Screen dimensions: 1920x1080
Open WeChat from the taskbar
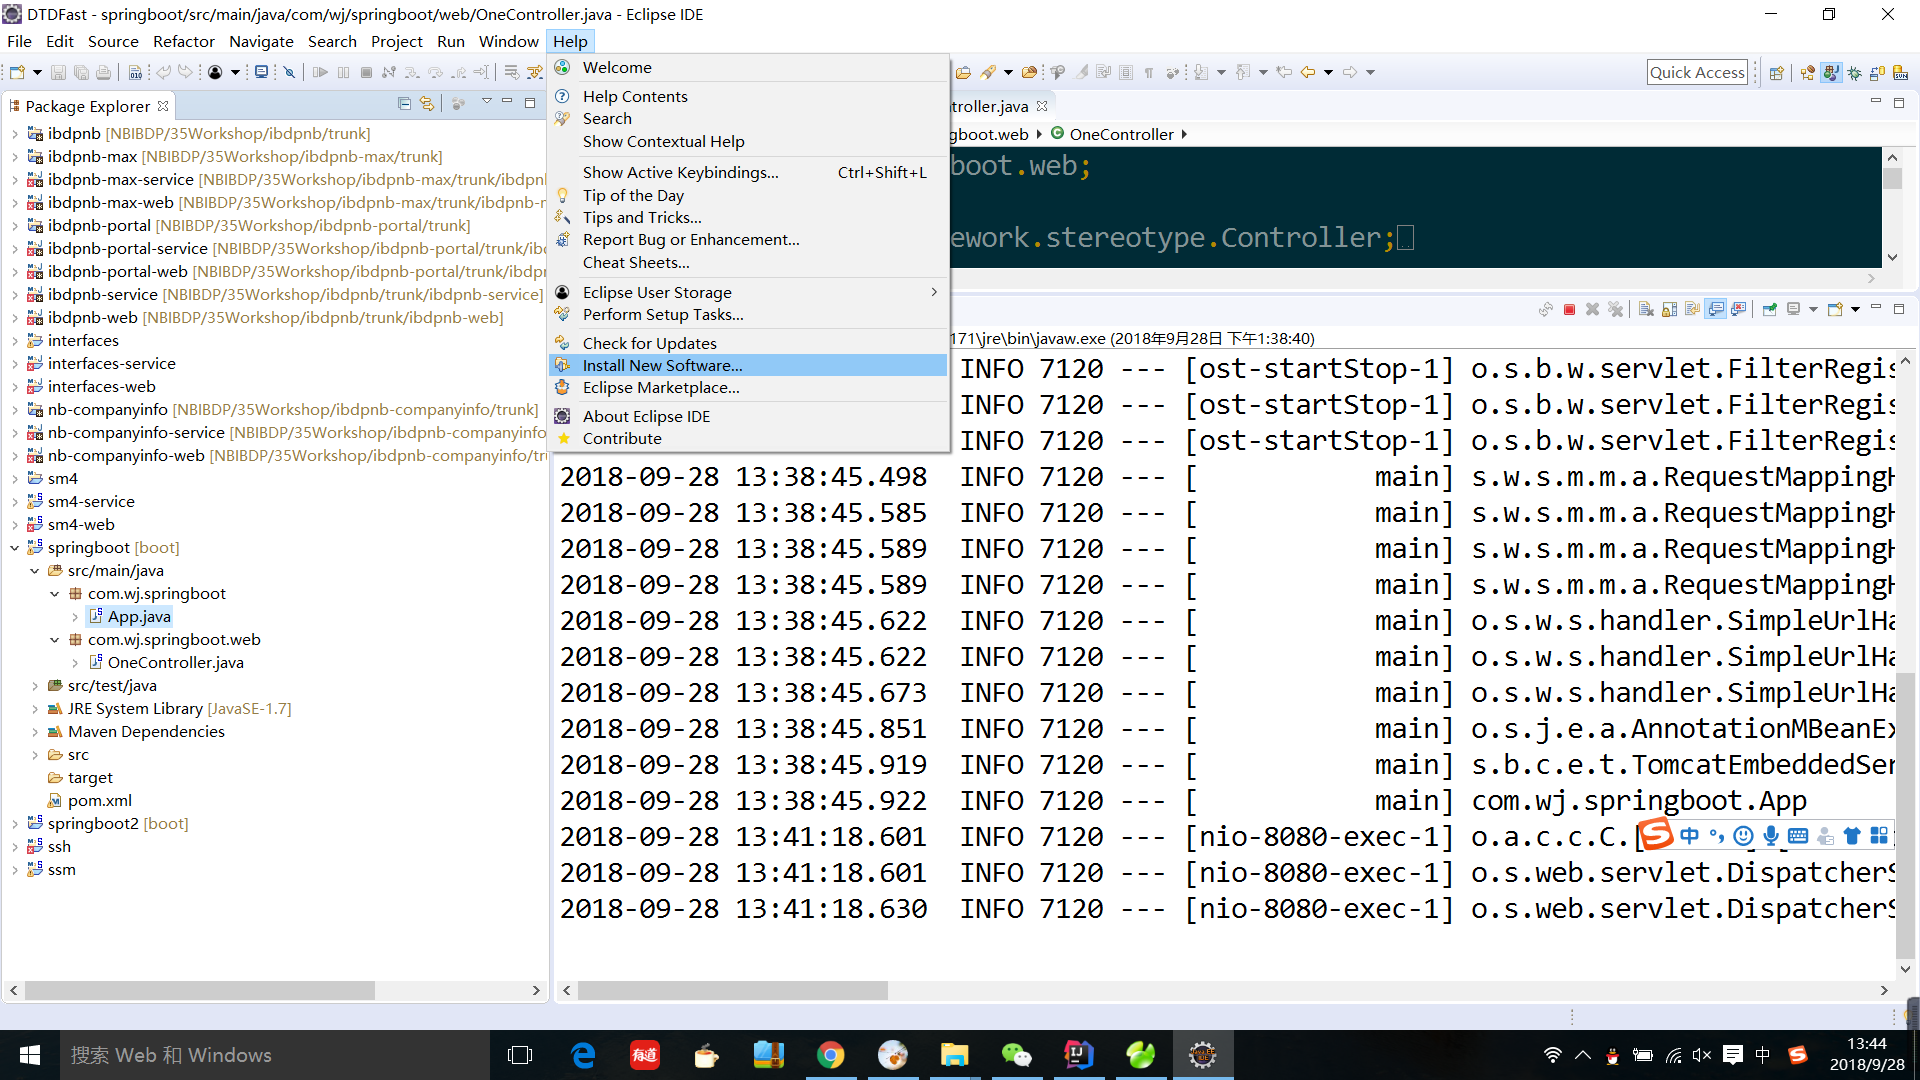click(1016, 1055)
